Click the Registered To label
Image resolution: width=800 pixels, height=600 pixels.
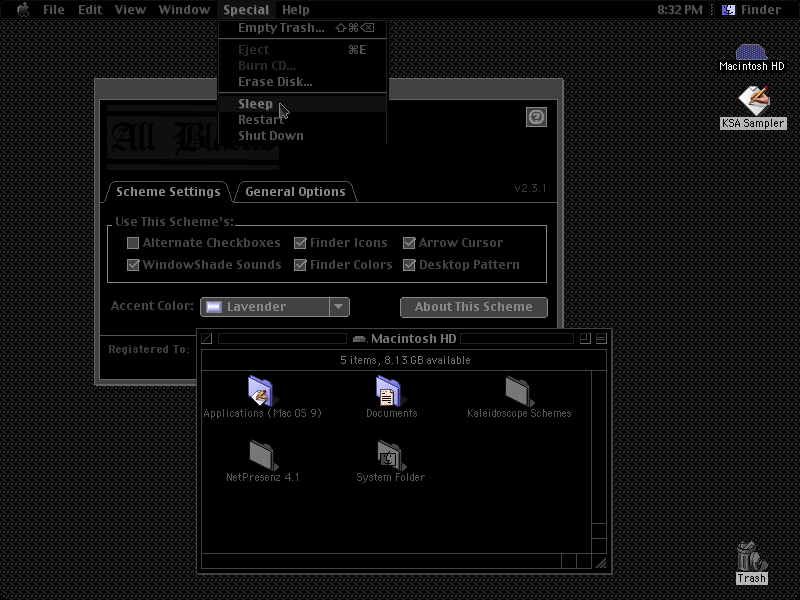pos(148,349)
